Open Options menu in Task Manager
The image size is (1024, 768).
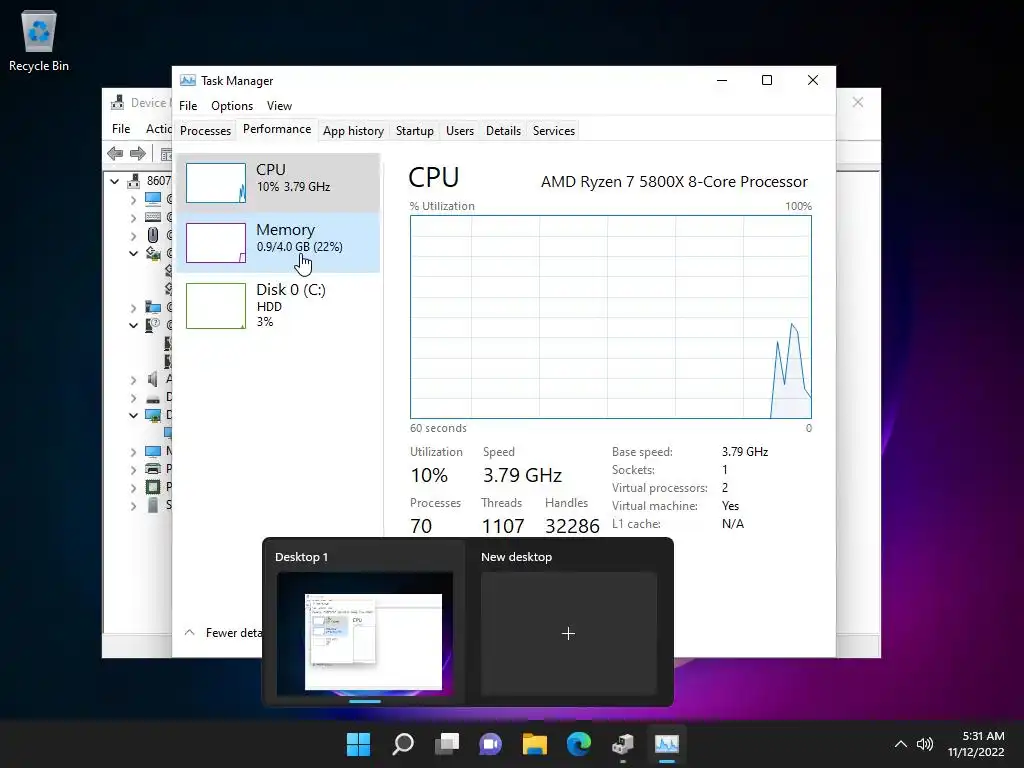(x=232, y=106)
